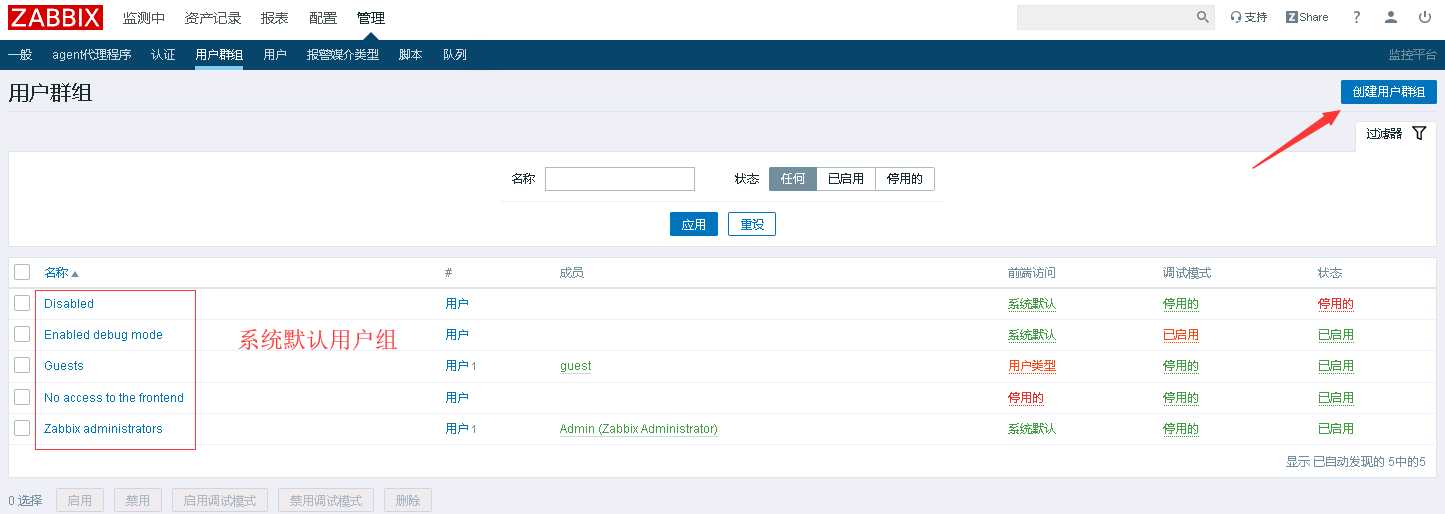Click 已启用 status in Zabbix administrators row

pyautogui.click(x=1336, y=429)
